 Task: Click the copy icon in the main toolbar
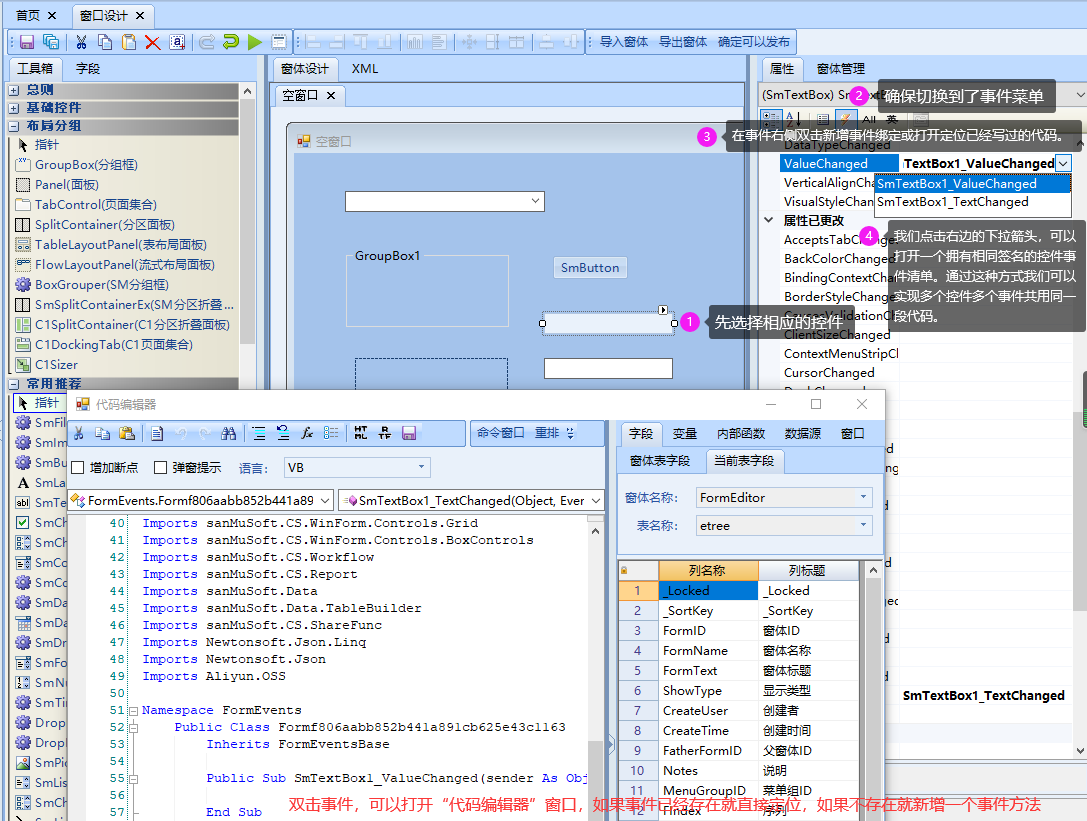[x=105, y=42]
